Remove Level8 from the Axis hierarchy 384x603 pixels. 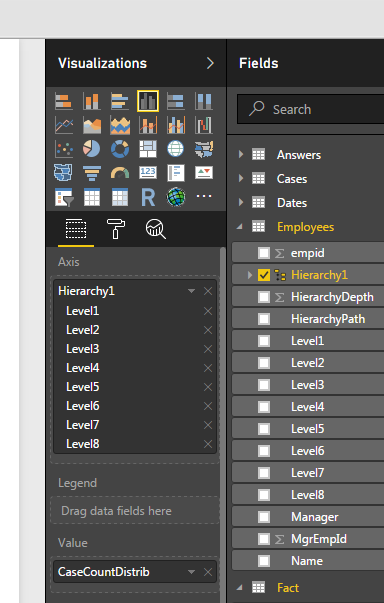pyautogui.click(x=208, y=444)
